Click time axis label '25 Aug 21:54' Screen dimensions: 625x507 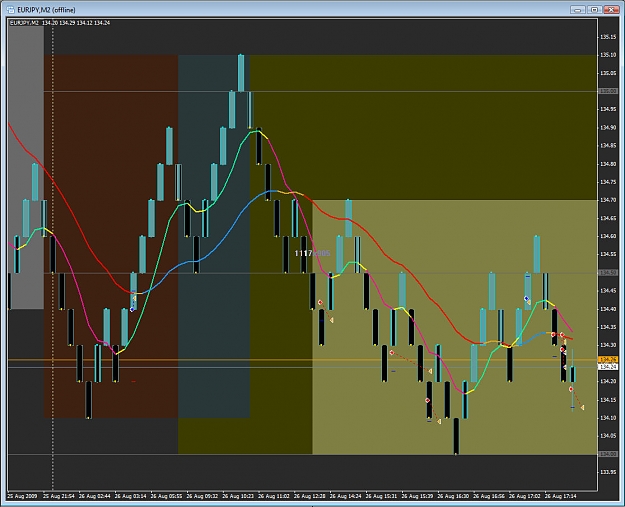(59, 496)
